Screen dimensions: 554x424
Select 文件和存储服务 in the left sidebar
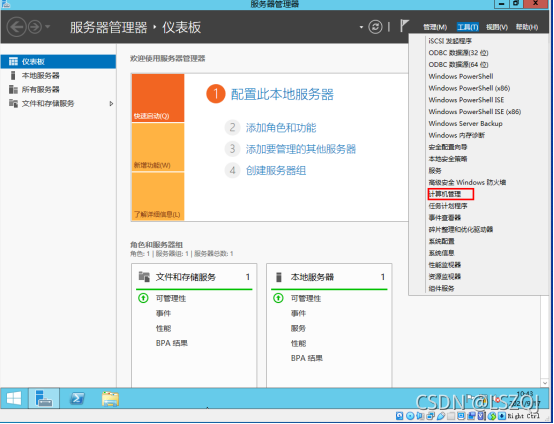58,104
